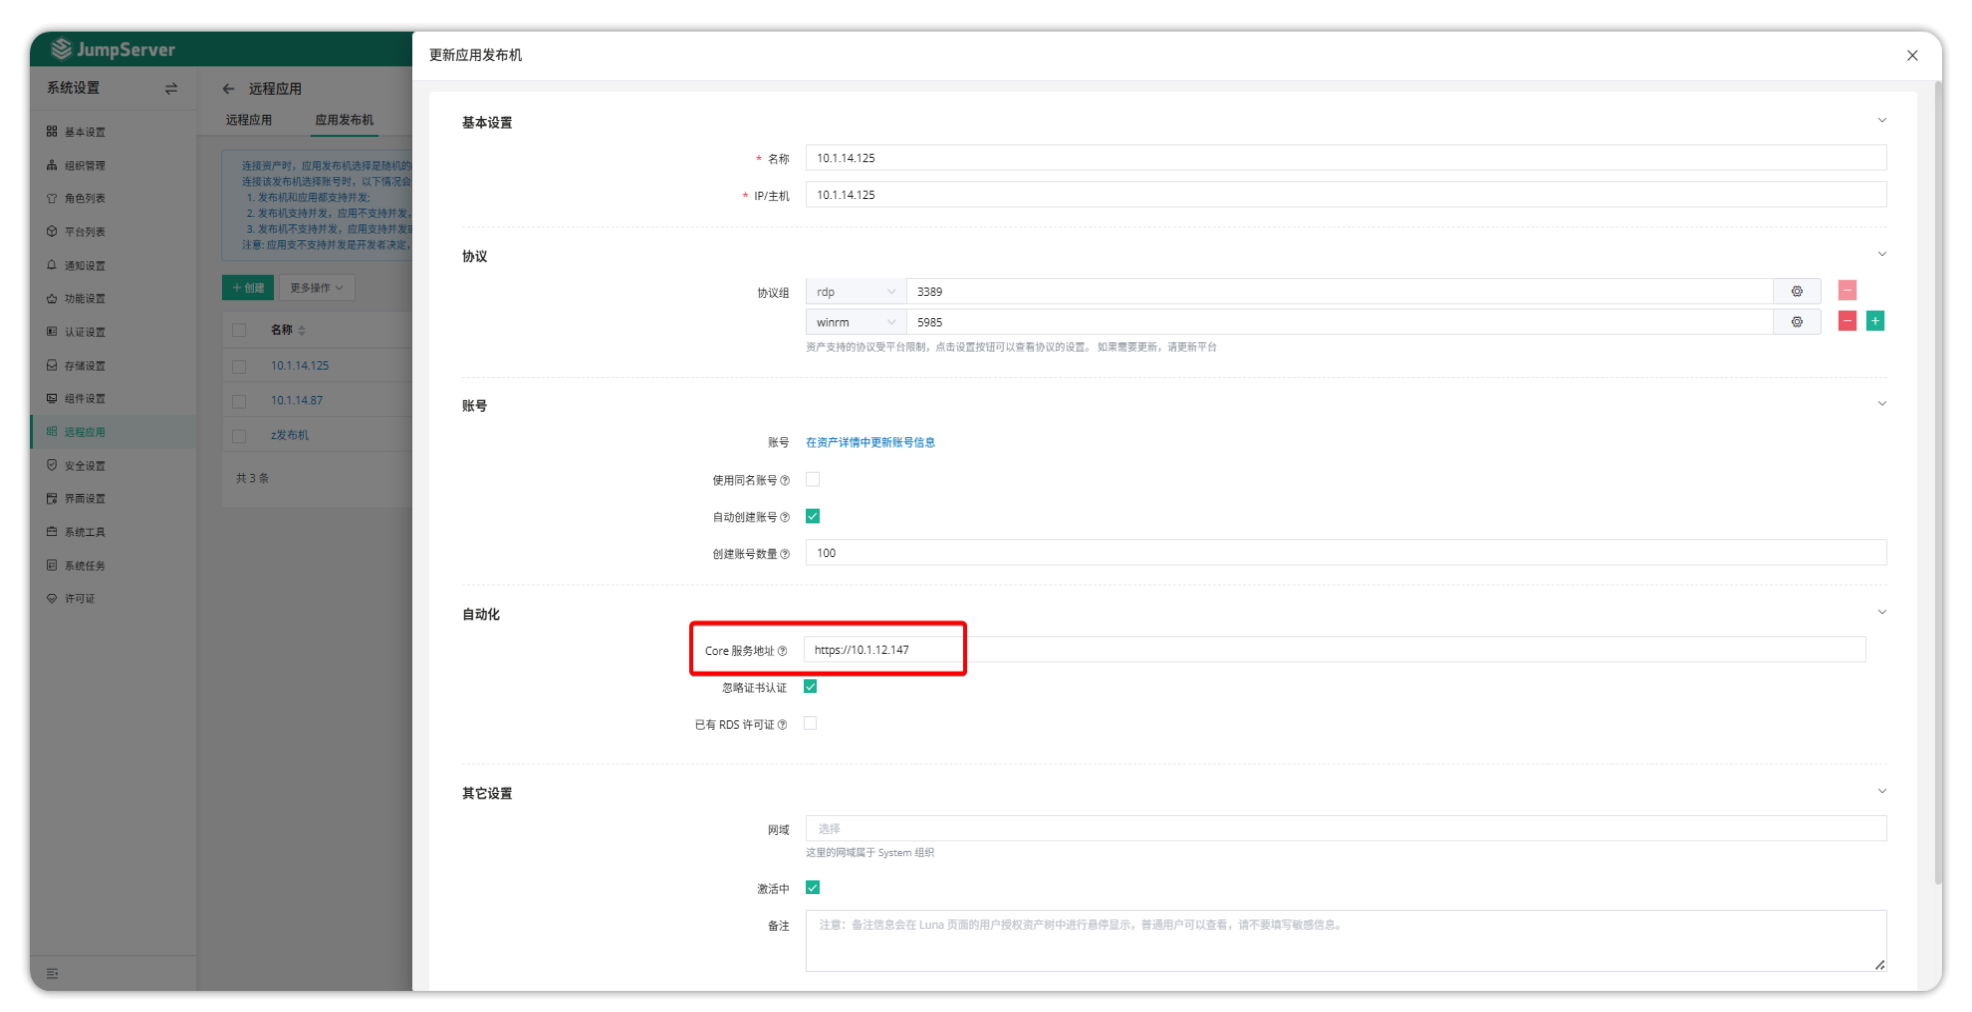Viewport: 1972px width, 1012px height.
Task: Open the 网域 selection dropdown
Action: coord(1345,829)
